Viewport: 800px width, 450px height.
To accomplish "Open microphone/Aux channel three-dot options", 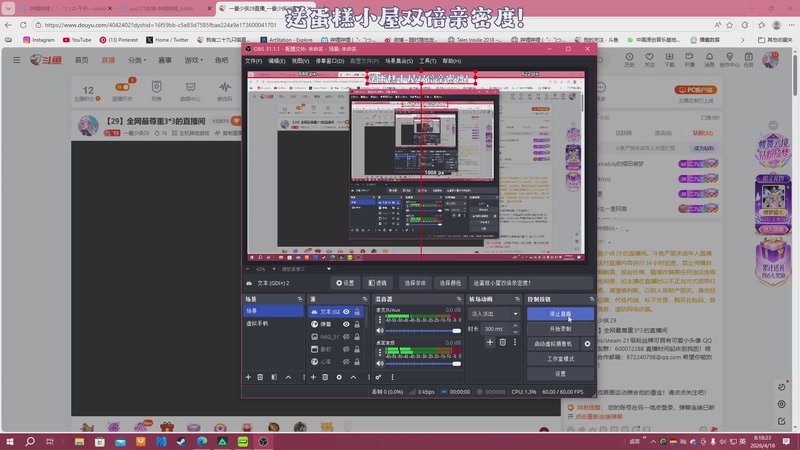I will point(380,320).
